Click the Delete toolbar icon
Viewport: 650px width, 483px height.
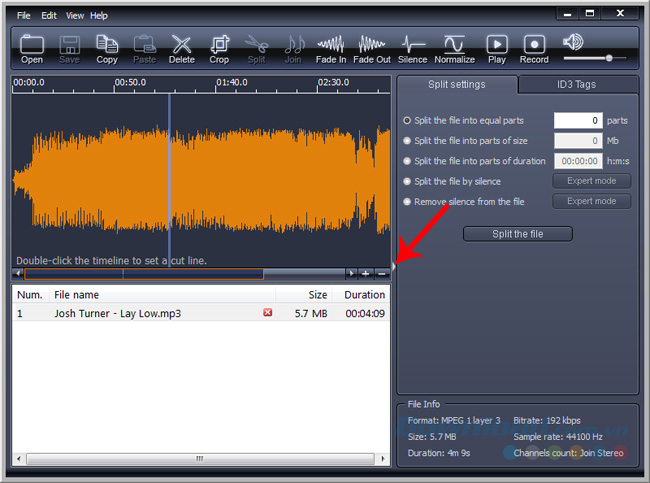coord(182,47)
